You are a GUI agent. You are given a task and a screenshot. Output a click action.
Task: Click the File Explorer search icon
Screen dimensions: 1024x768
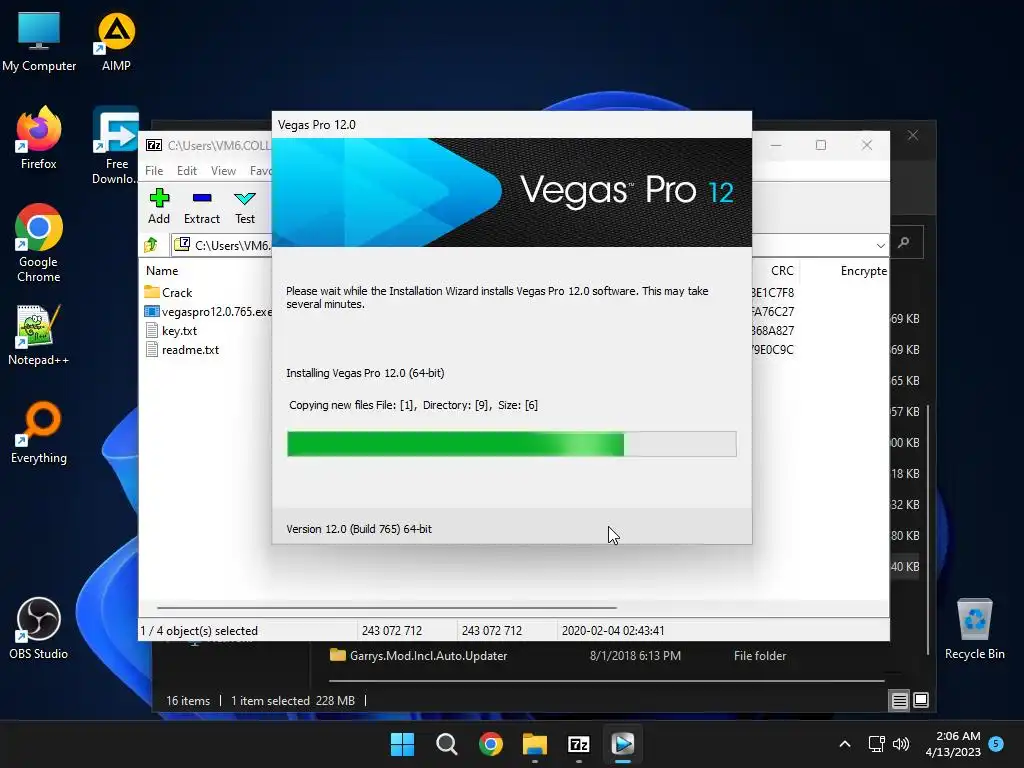(904, 243)
